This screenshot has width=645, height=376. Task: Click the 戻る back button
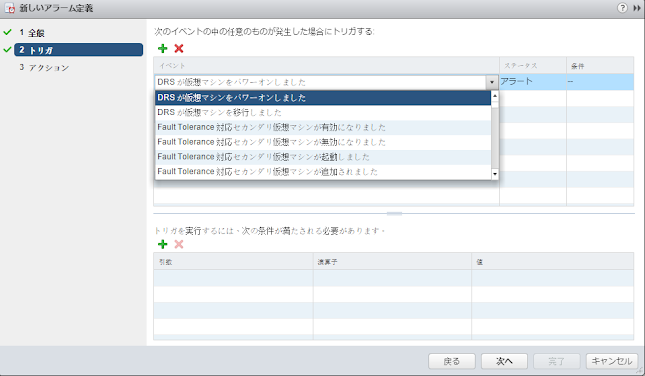click(x=452, y=361)
